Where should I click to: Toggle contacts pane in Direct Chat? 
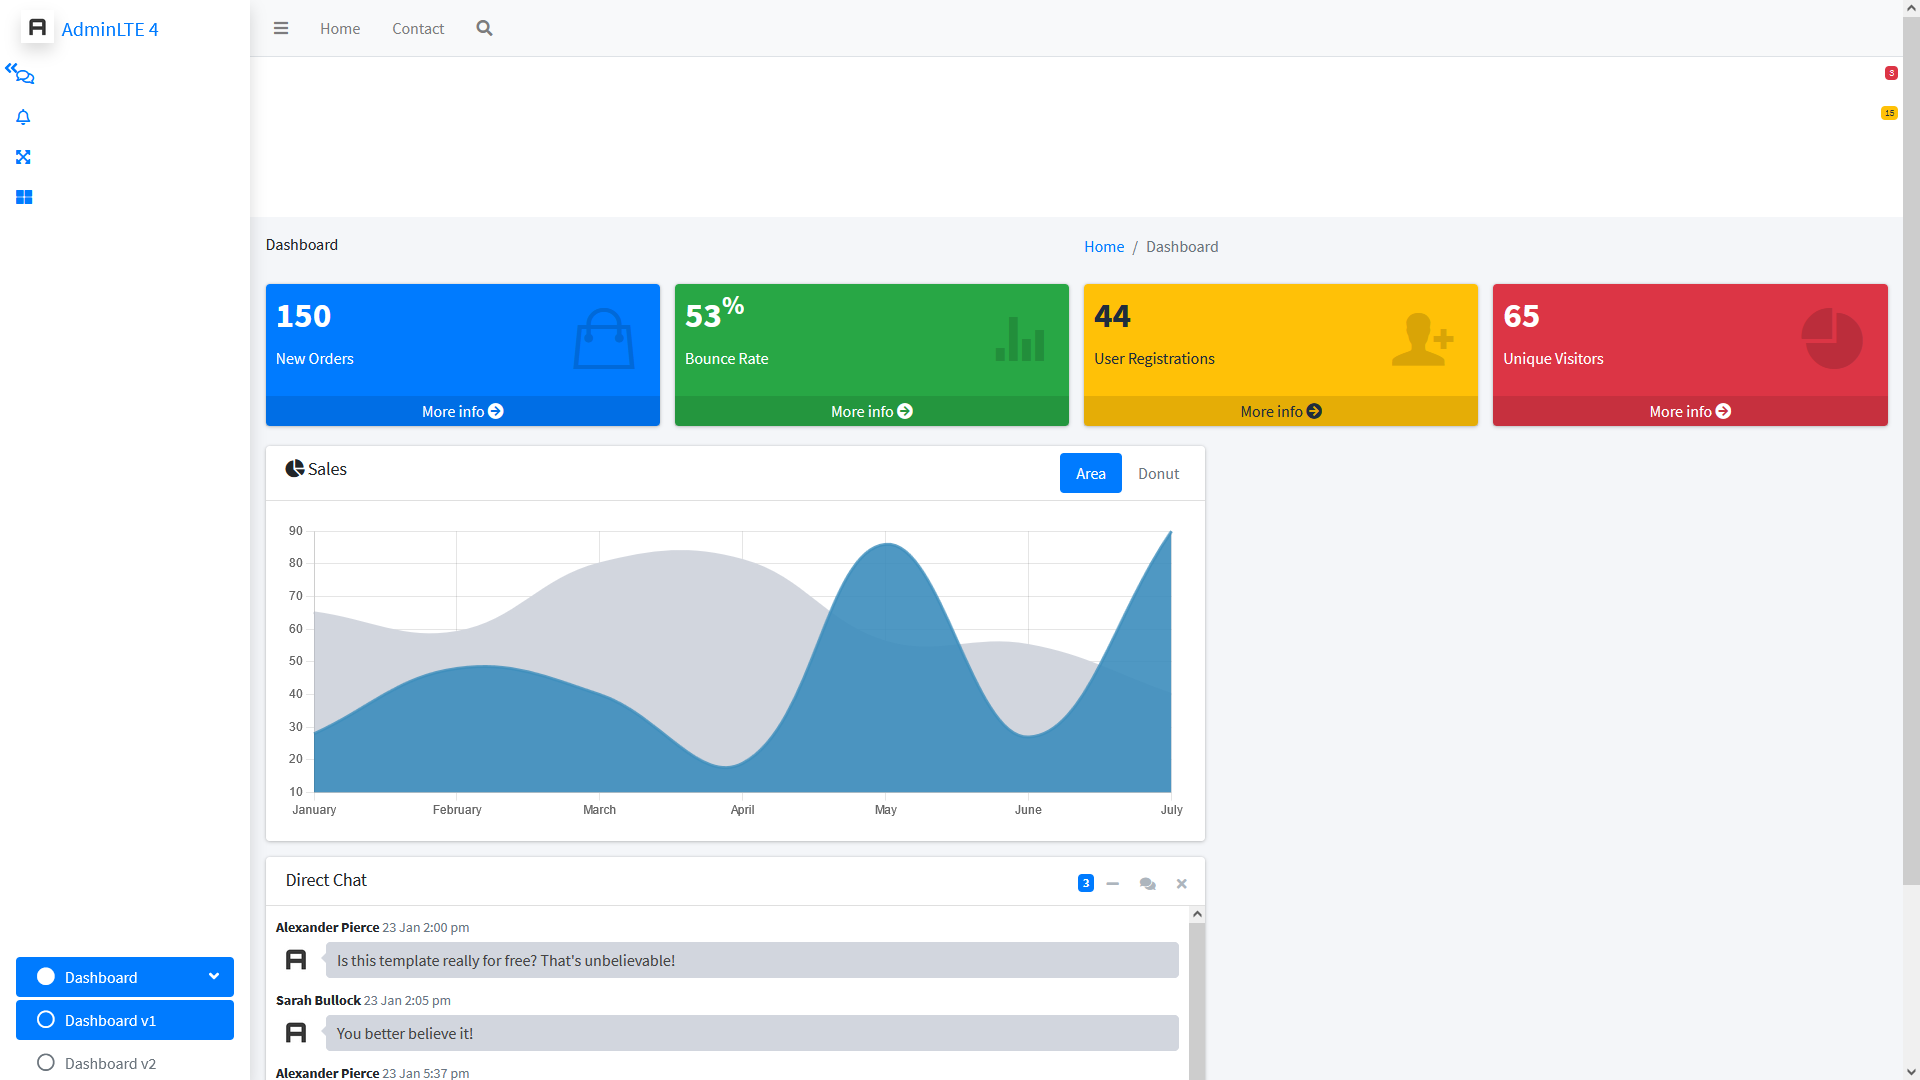[1147, 883]
